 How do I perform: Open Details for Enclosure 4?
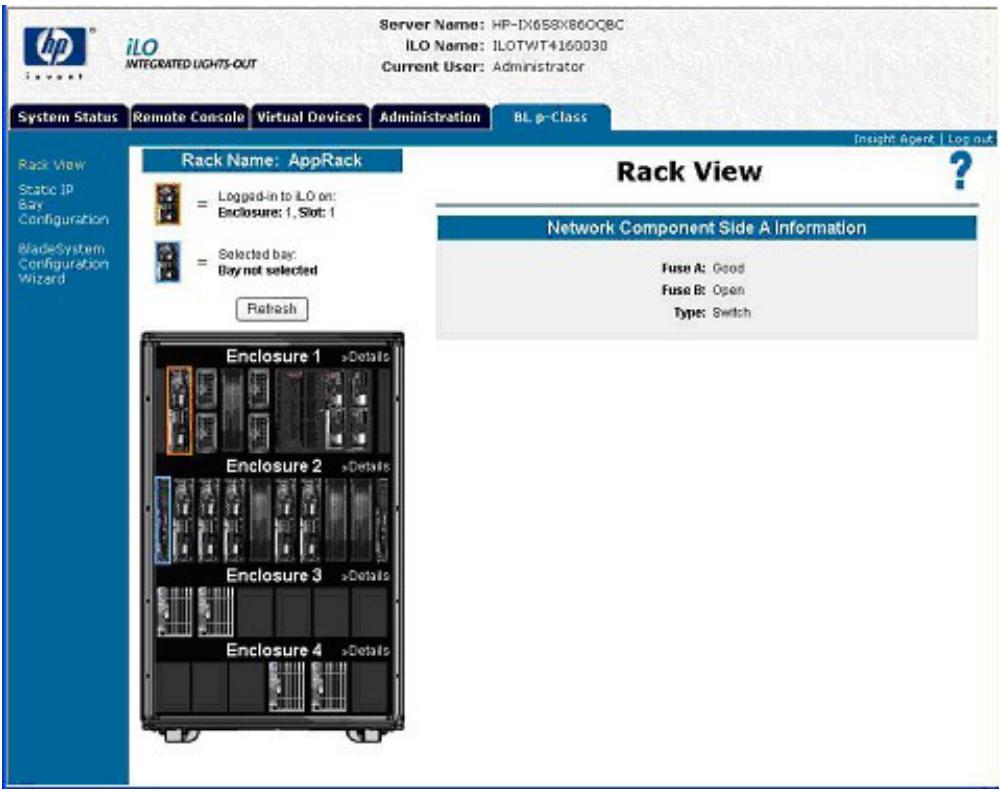coord(365,651)
